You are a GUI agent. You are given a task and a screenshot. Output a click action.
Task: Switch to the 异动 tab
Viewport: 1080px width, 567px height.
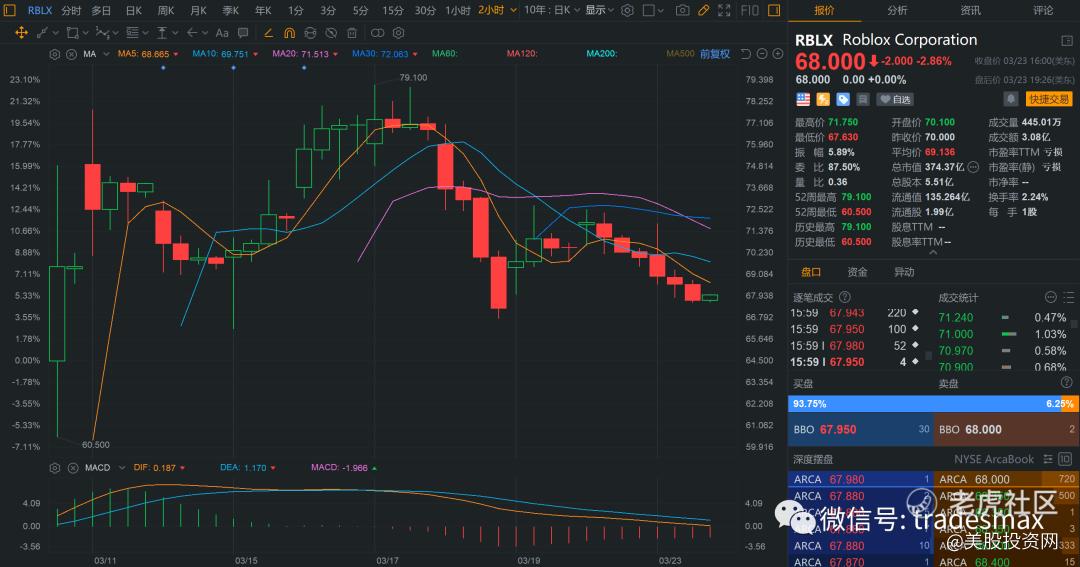pyautogui.click(x=904, y=272)
